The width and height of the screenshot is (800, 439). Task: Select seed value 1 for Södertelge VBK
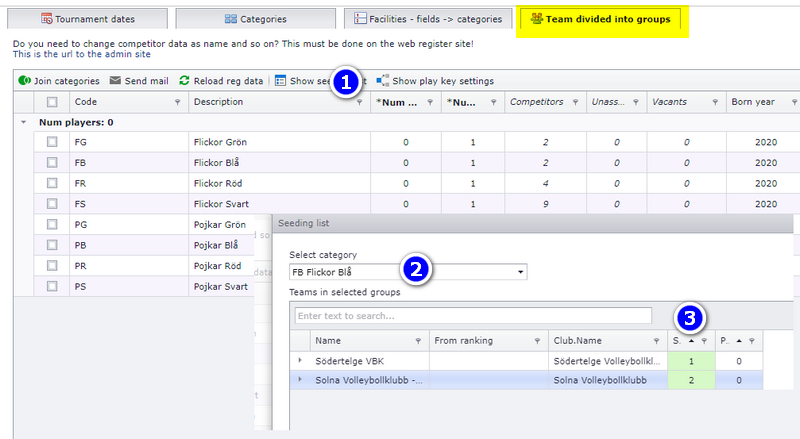(x=691, y=361)
